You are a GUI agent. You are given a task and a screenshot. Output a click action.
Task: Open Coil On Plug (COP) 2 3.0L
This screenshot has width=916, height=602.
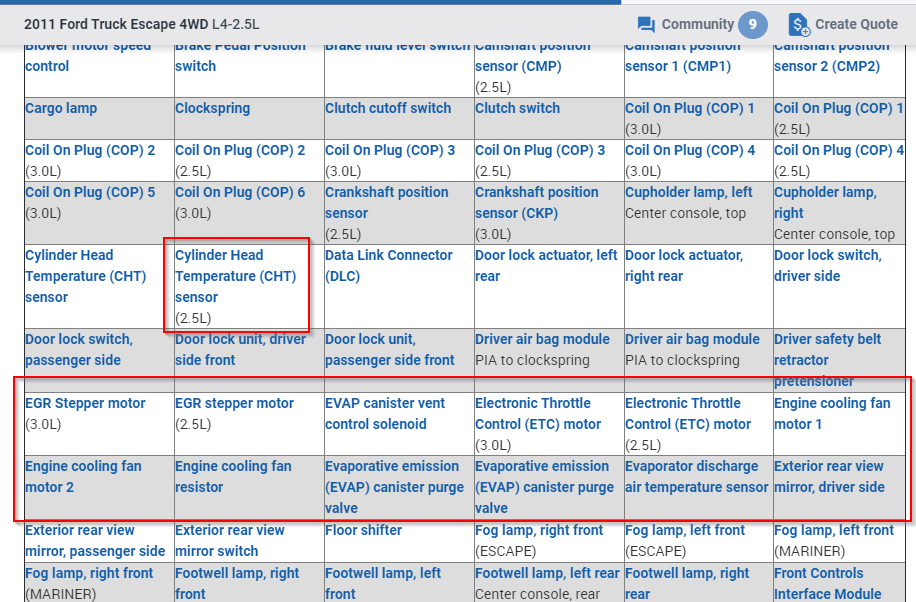(x=90, y=150)
